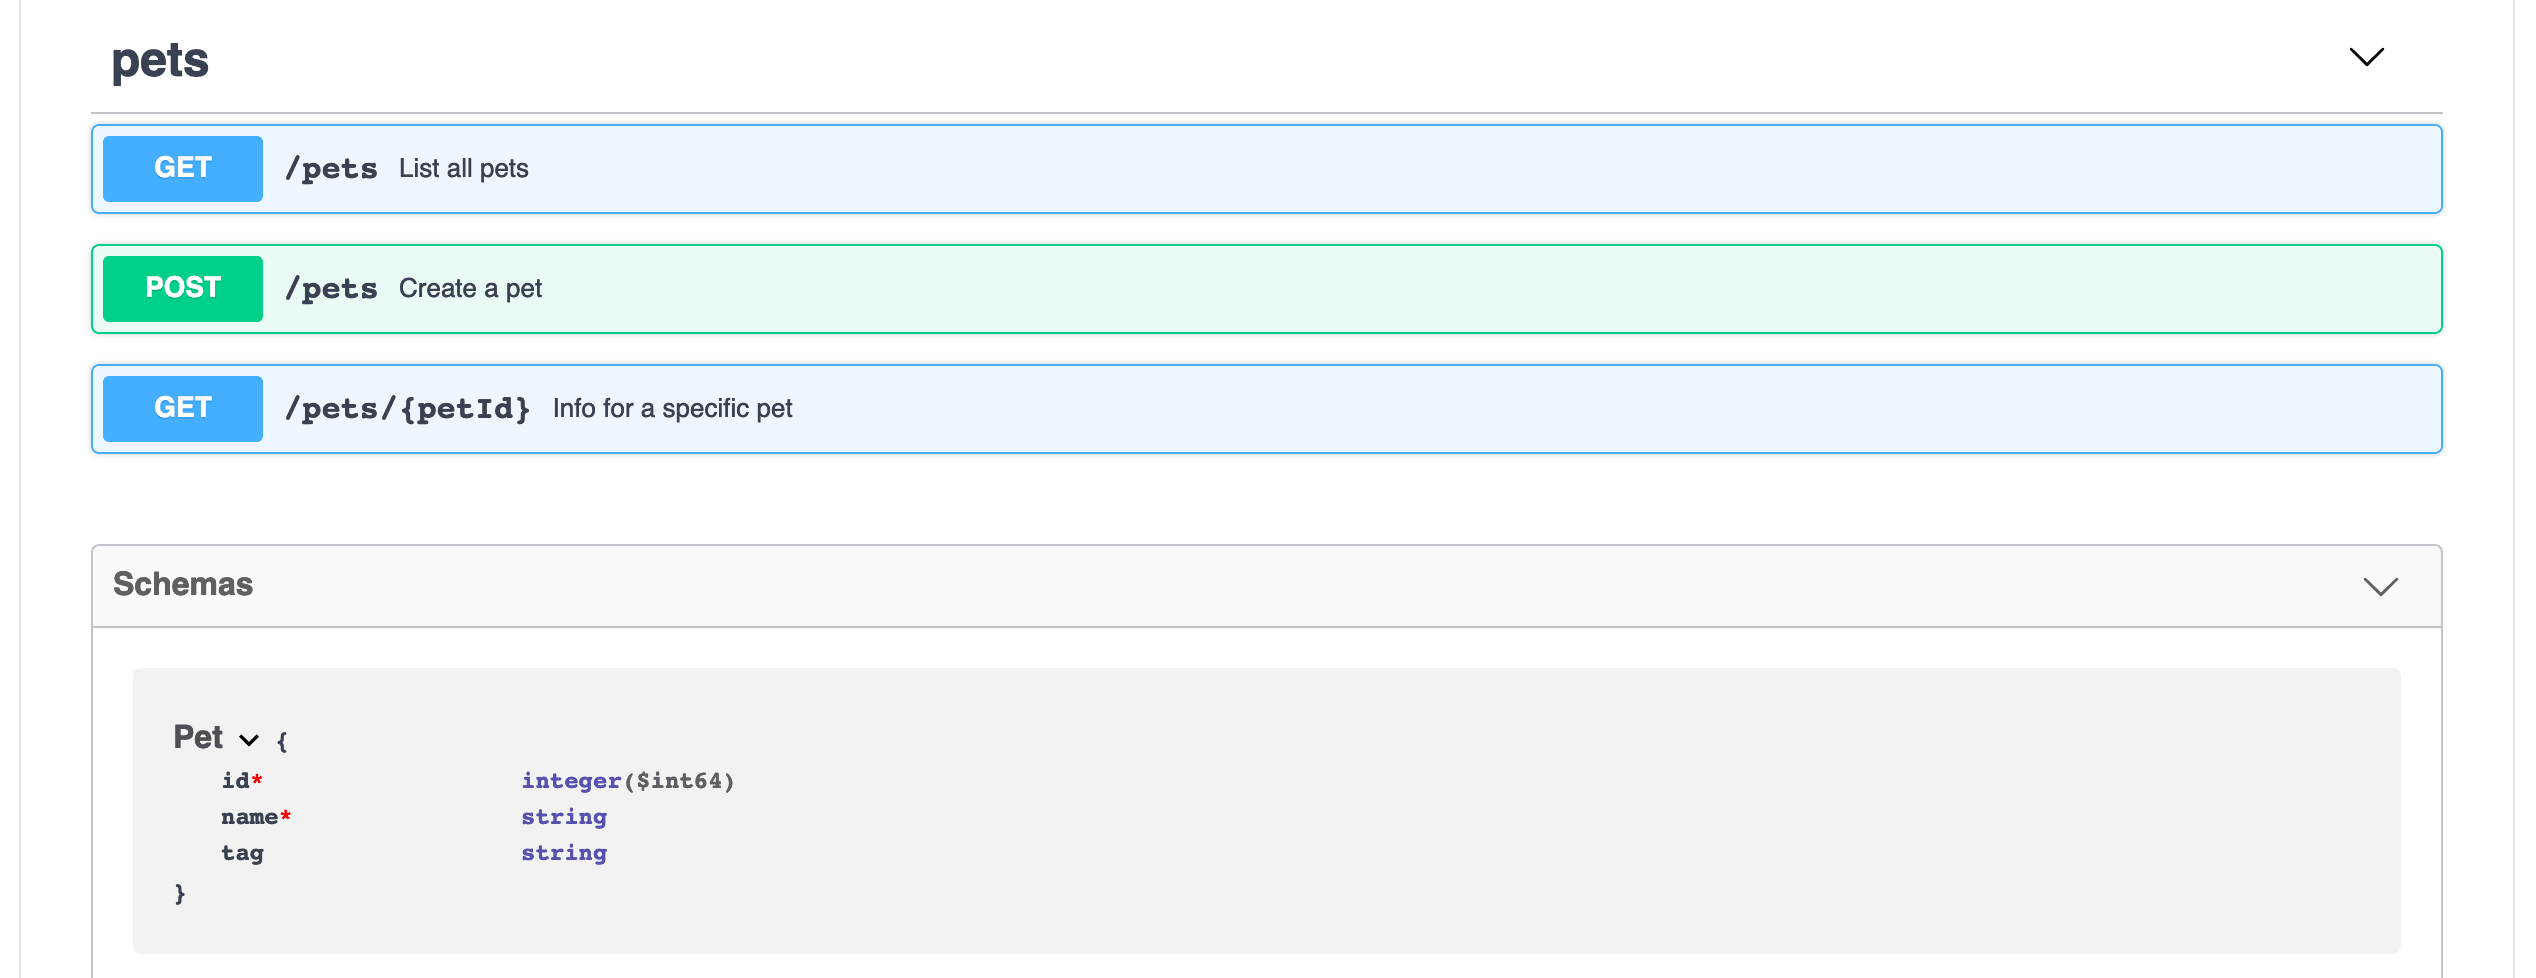Select the pets section heading
This screenshot has height=978, width=2536.
click(161, 60)
